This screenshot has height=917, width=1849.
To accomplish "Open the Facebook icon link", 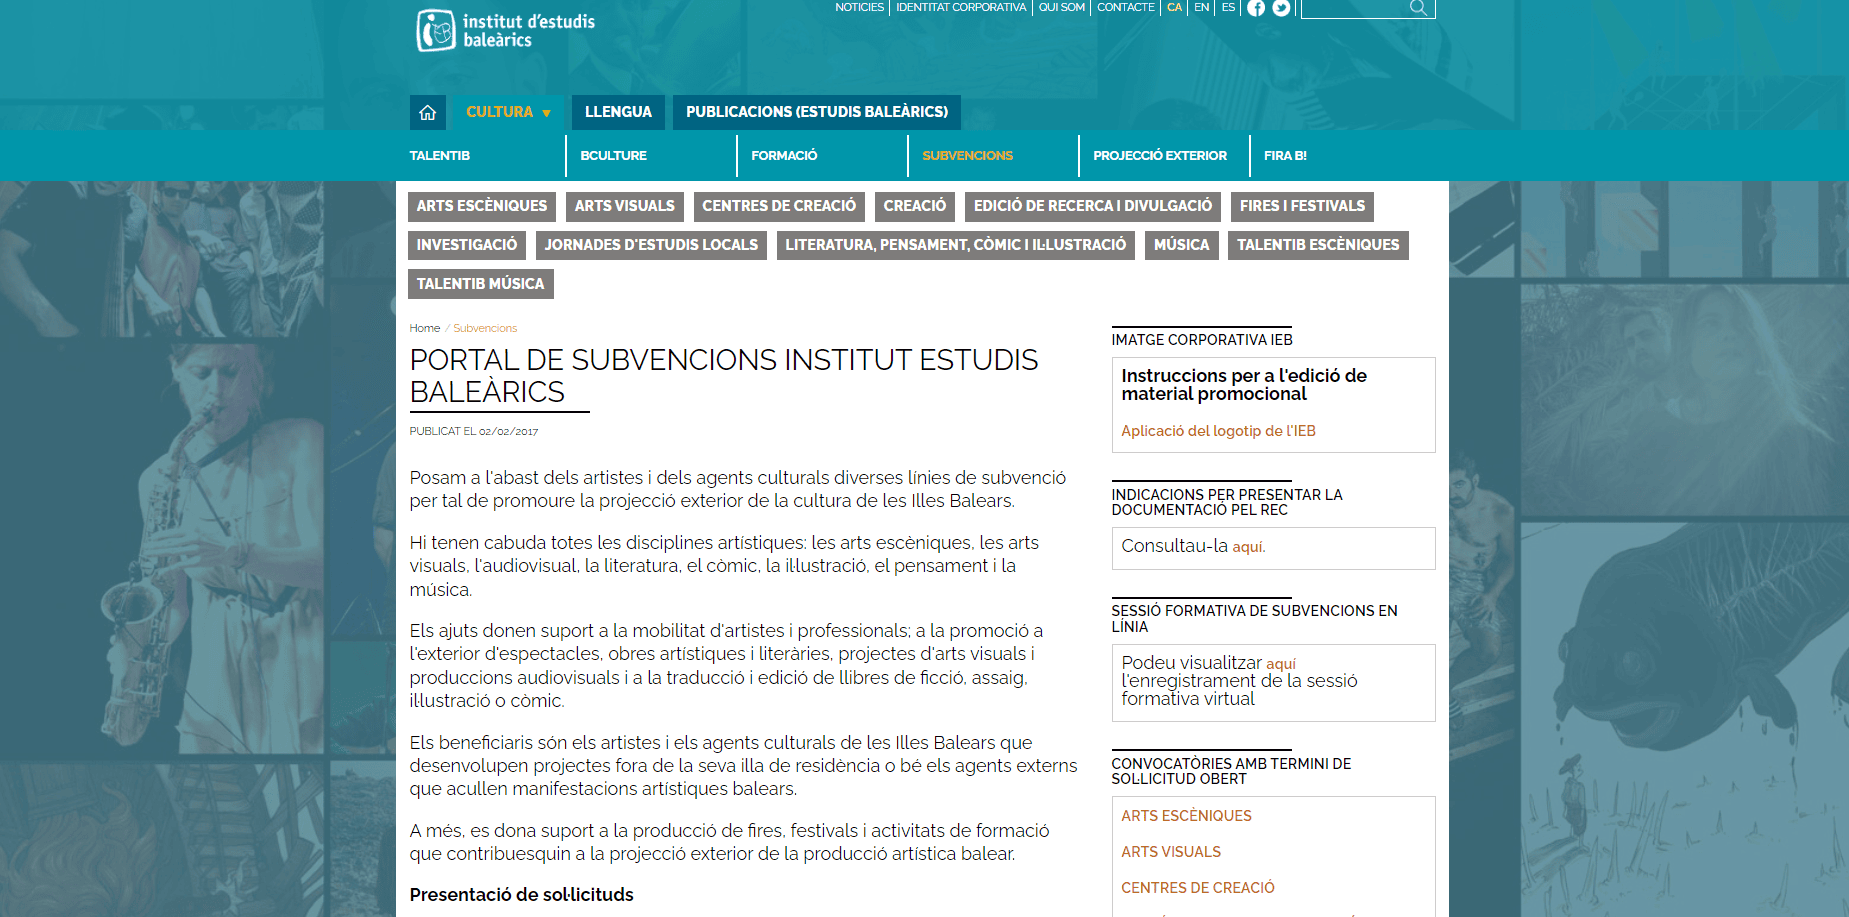I will click(x=1256, y=8).
